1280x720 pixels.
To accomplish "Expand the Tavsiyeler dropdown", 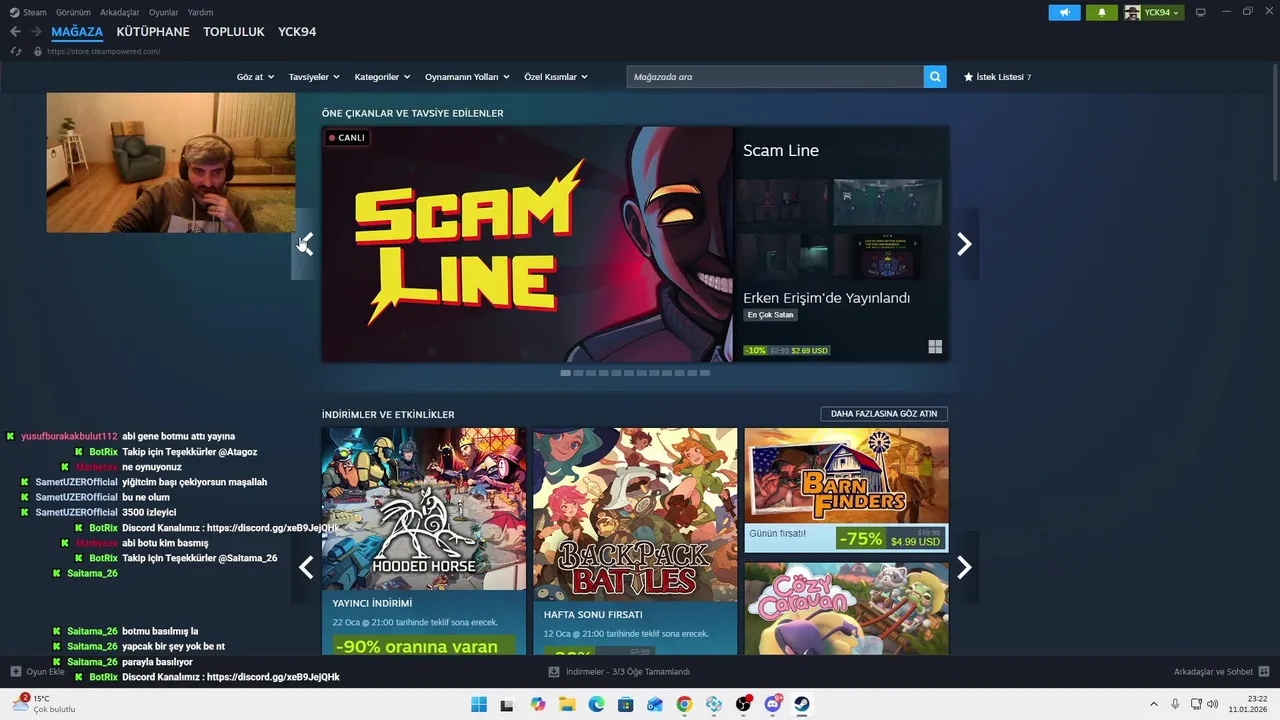I will click(x=314, y=77).
